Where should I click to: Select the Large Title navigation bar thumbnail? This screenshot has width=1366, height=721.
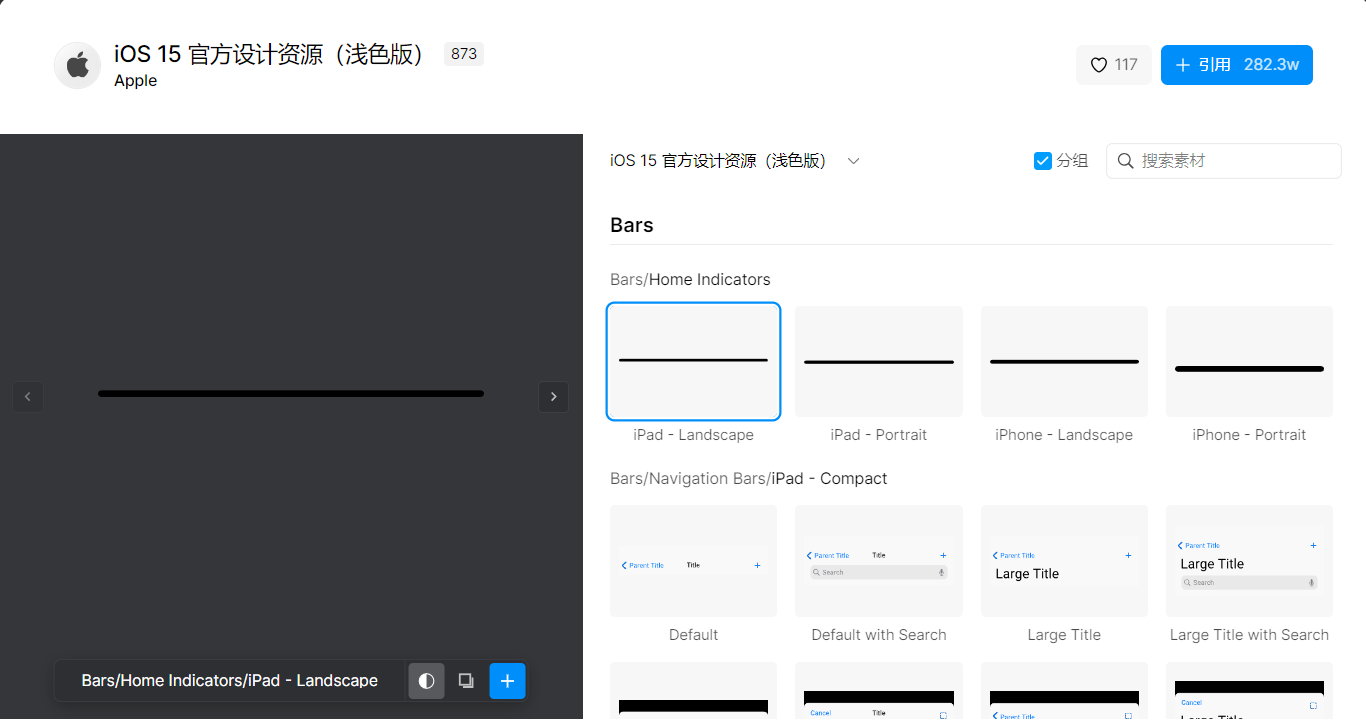coord(1064,561)
